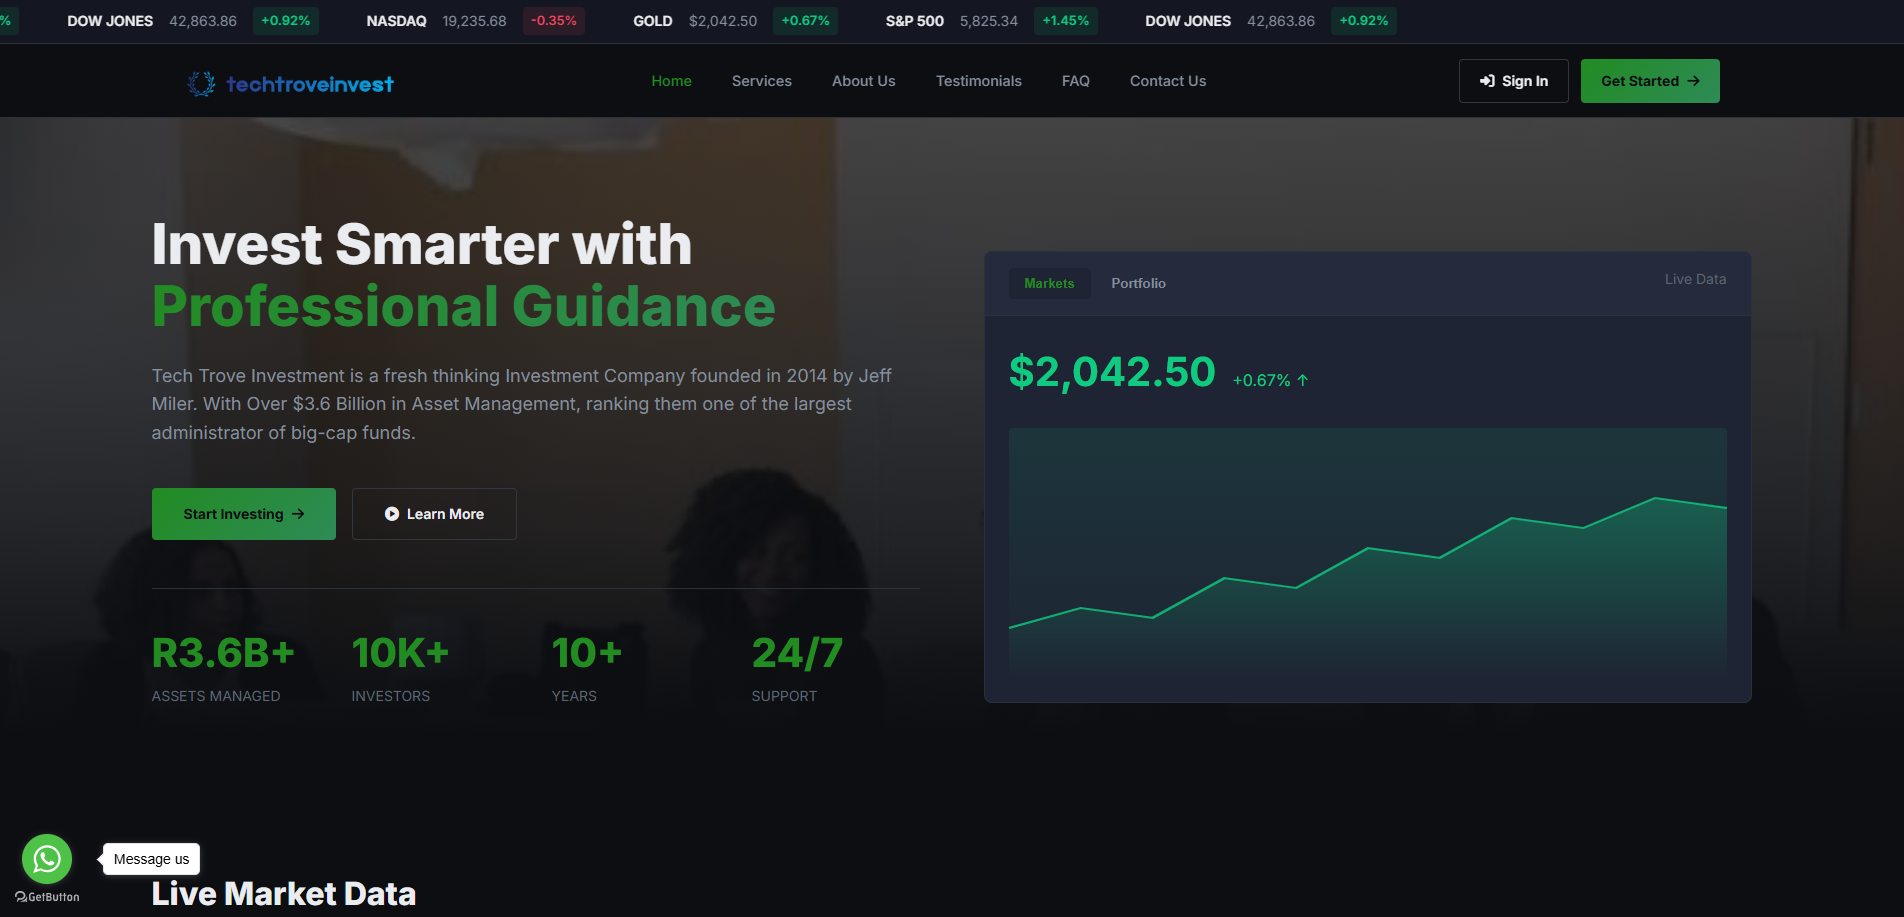Open WhatsApp chat bubble icon

[47, 859]
